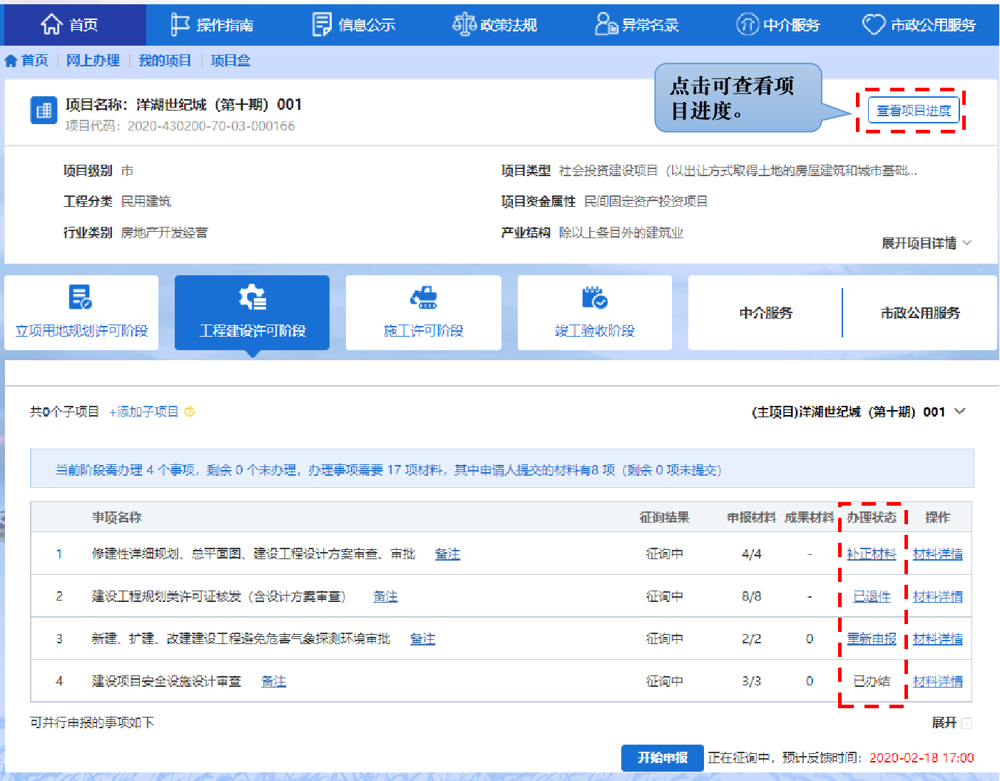
Task: Click the 市政公用服务 heart icon
Action: tap(872, 22)
